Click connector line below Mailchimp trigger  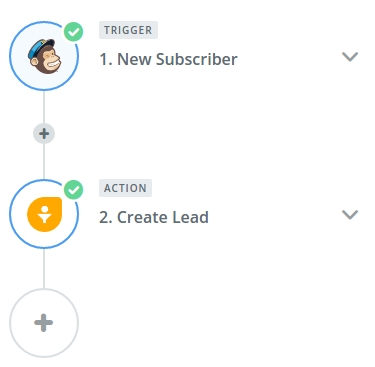[x=44, y=107]
